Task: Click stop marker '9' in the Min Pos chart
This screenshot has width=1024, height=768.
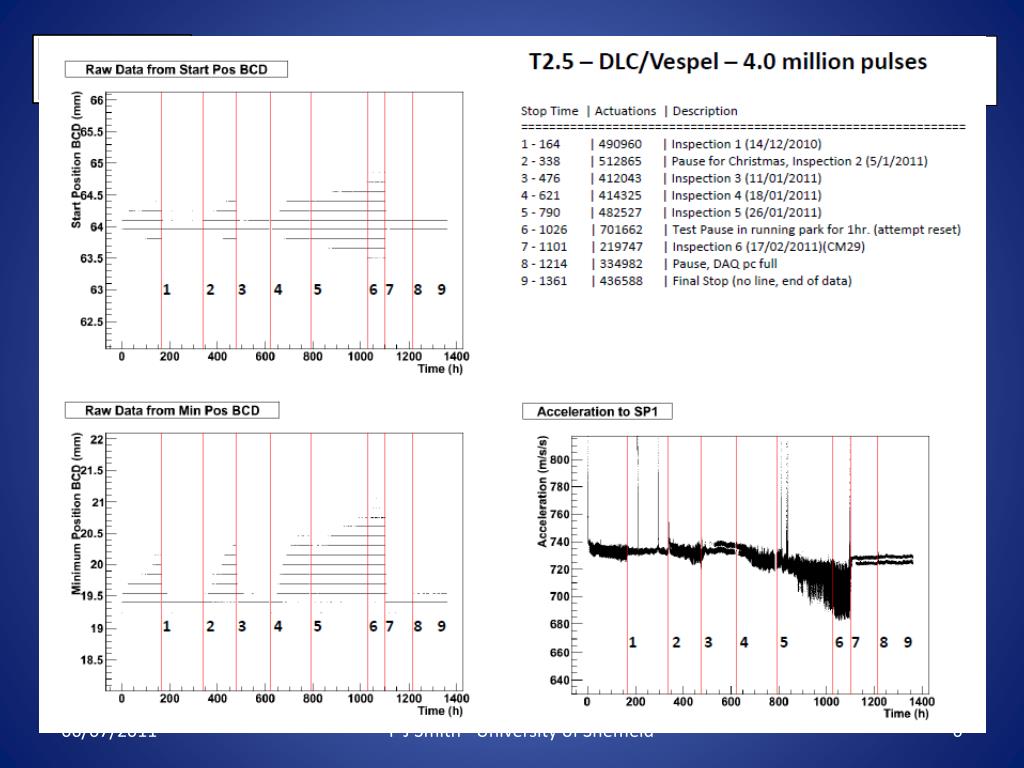Action: [x=441, y=626]
